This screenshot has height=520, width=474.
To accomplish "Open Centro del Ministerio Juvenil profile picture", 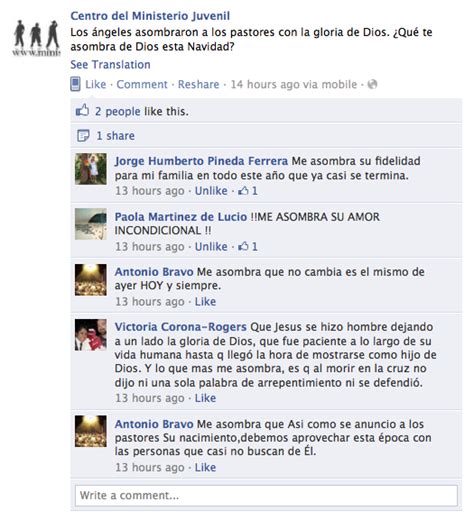I will click(x=36, y=38).
